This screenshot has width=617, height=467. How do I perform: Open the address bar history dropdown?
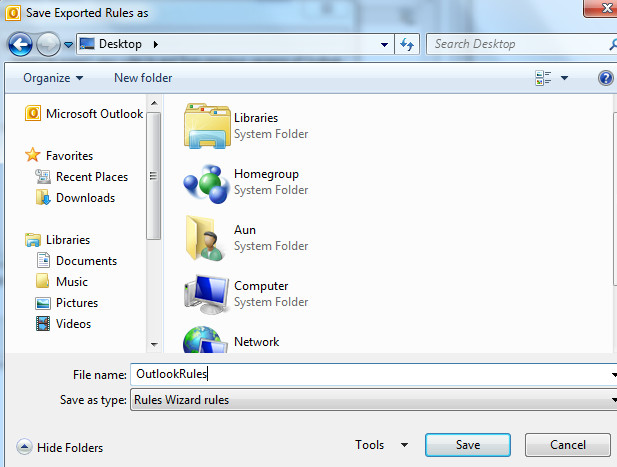coord(384,44)
